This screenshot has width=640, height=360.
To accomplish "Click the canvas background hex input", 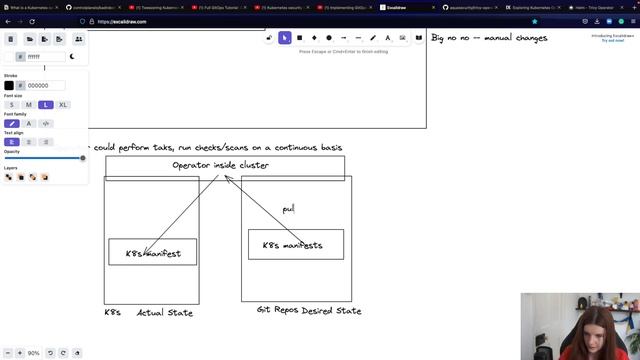I will point(45,57).
